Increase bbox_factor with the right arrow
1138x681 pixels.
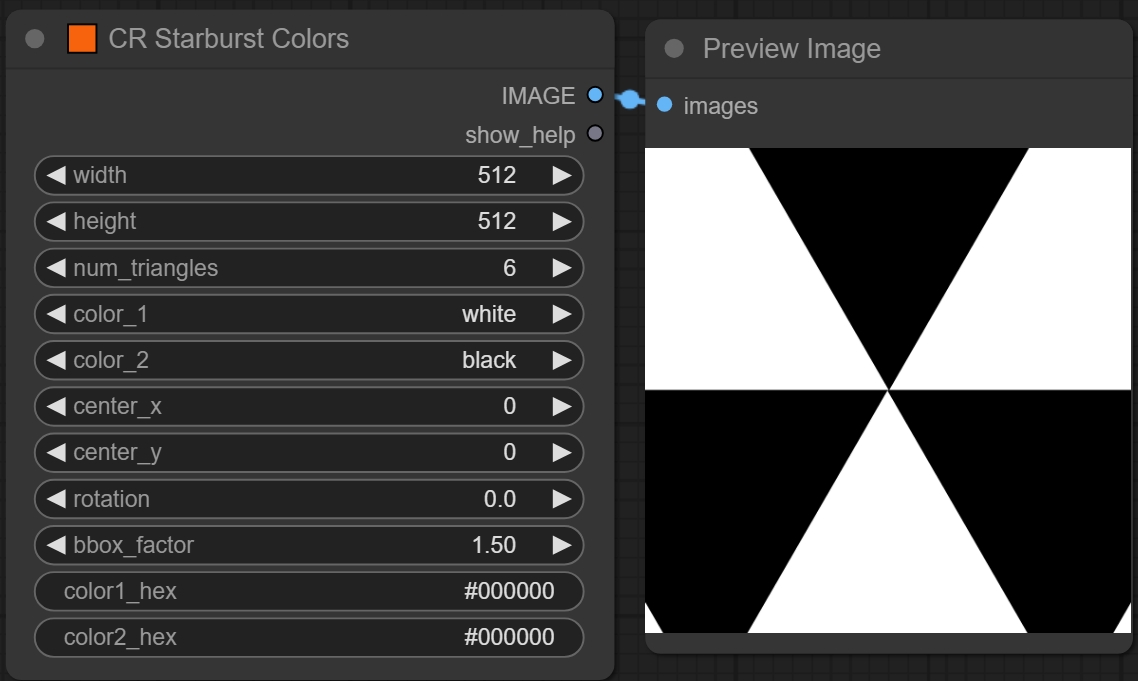point(561,545)
